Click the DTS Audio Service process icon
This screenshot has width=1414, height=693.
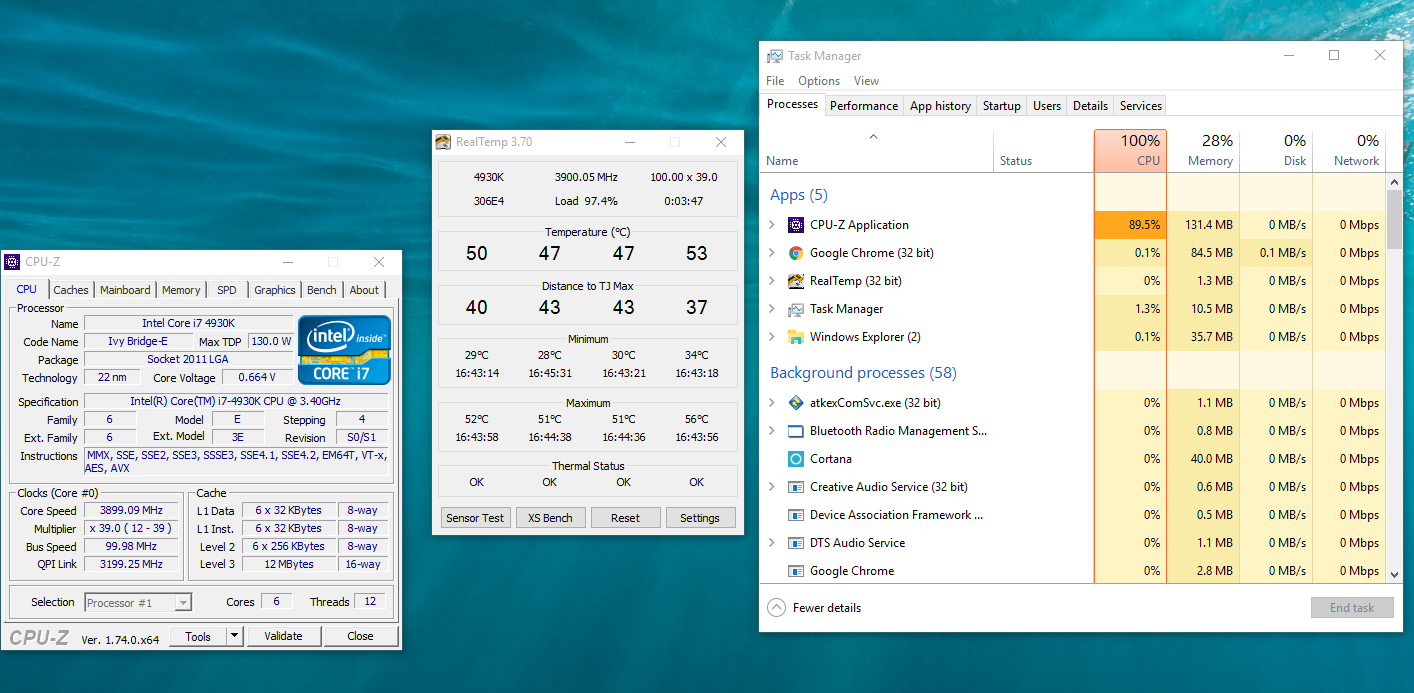pos(796,543)
